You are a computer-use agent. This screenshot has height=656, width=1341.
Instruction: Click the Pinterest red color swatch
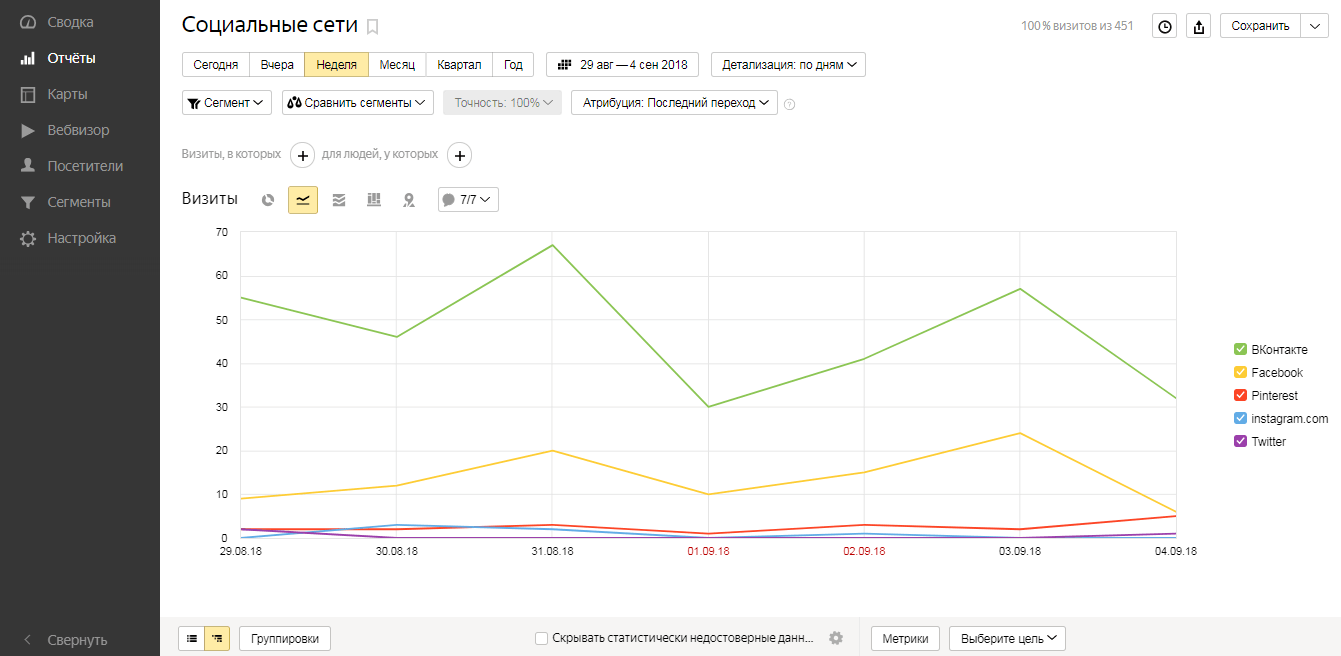[1240, 396]
